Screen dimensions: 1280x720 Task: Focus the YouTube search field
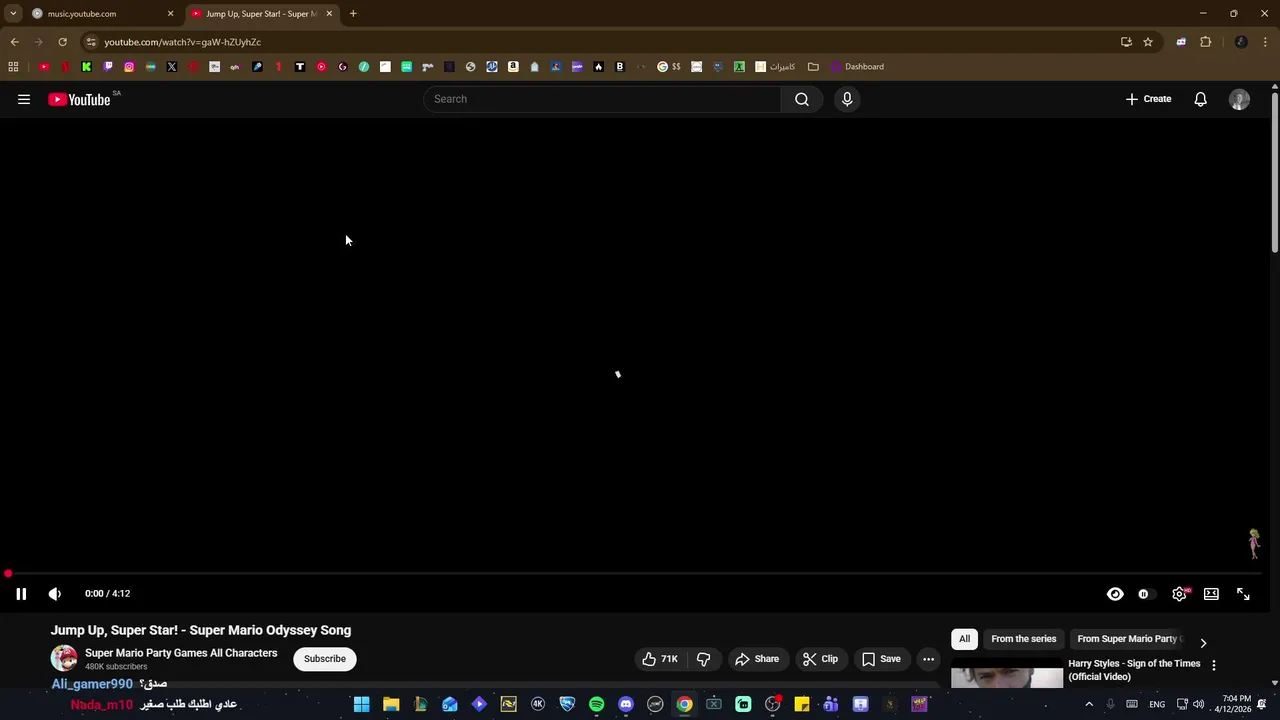(602, 99)
